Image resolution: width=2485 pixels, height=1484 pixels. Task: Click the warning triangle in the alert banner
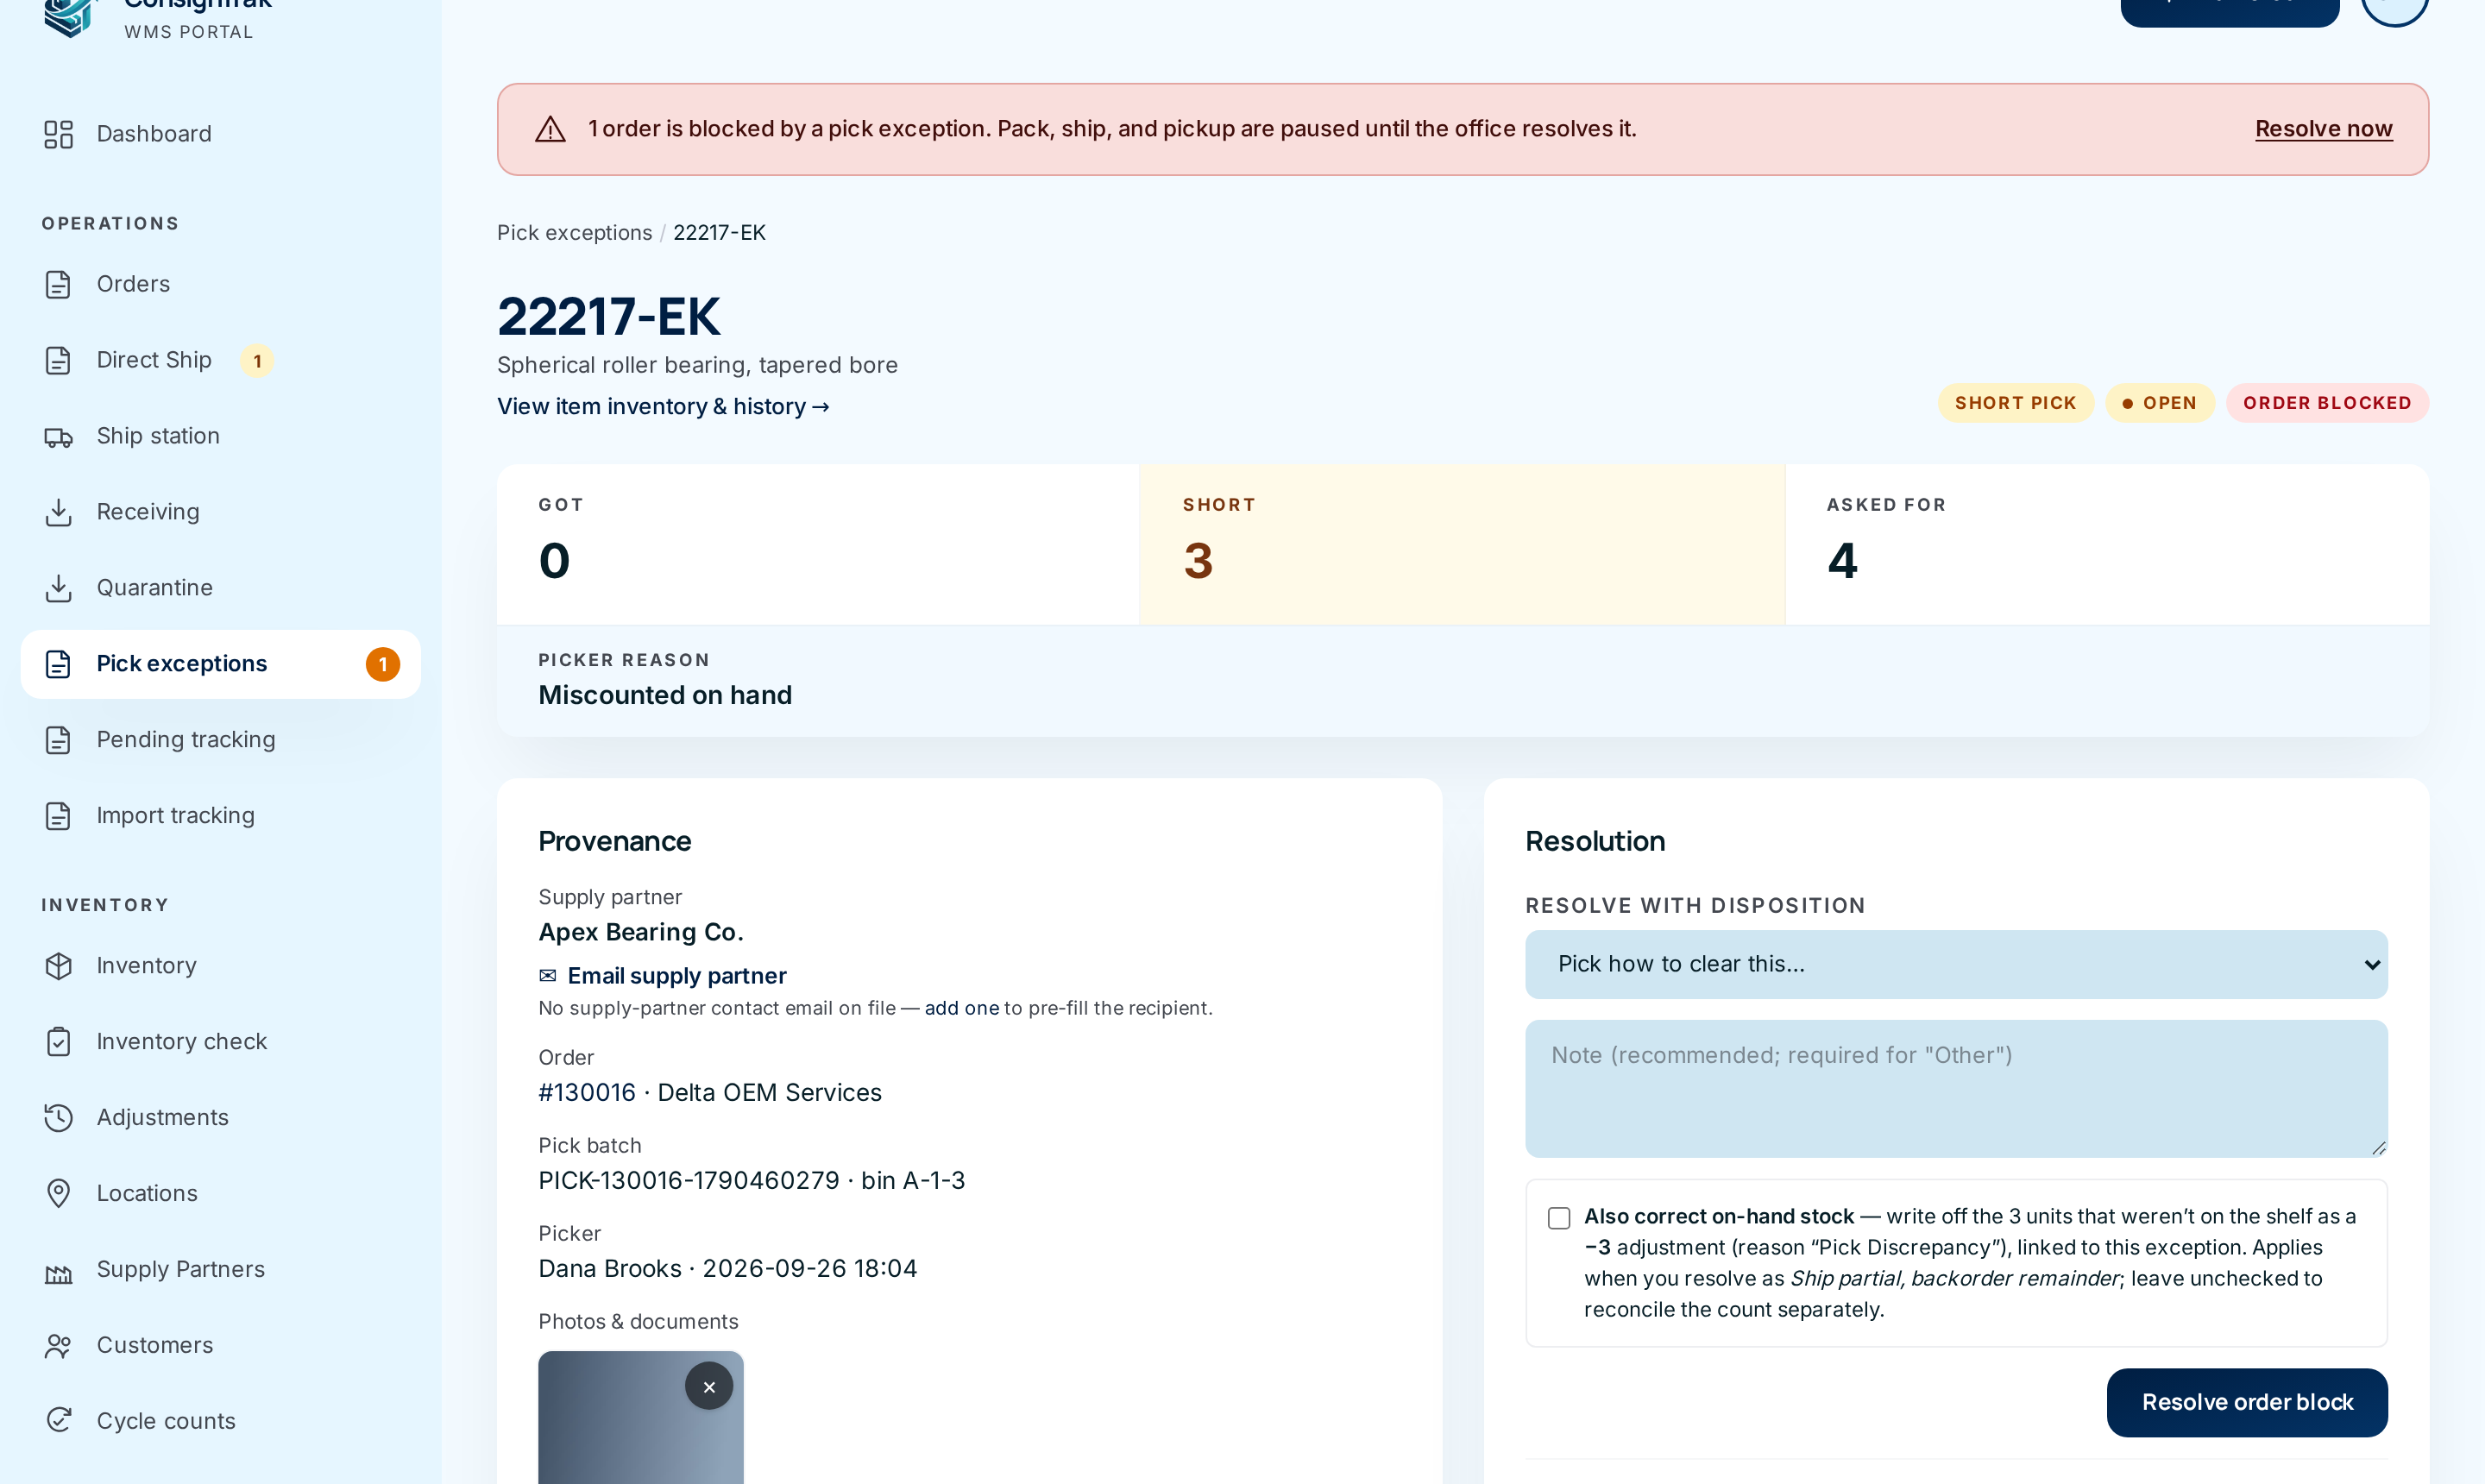click(550, 129)
